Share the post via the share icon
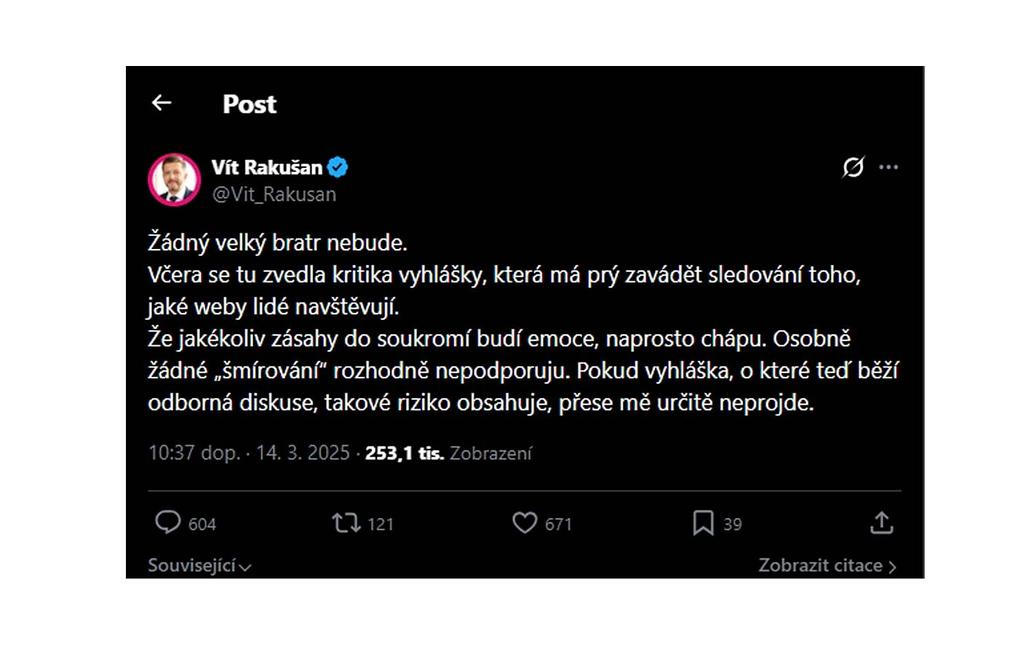Image resolution: width=1032 pixels, height=670 pixels. (884, 523)
